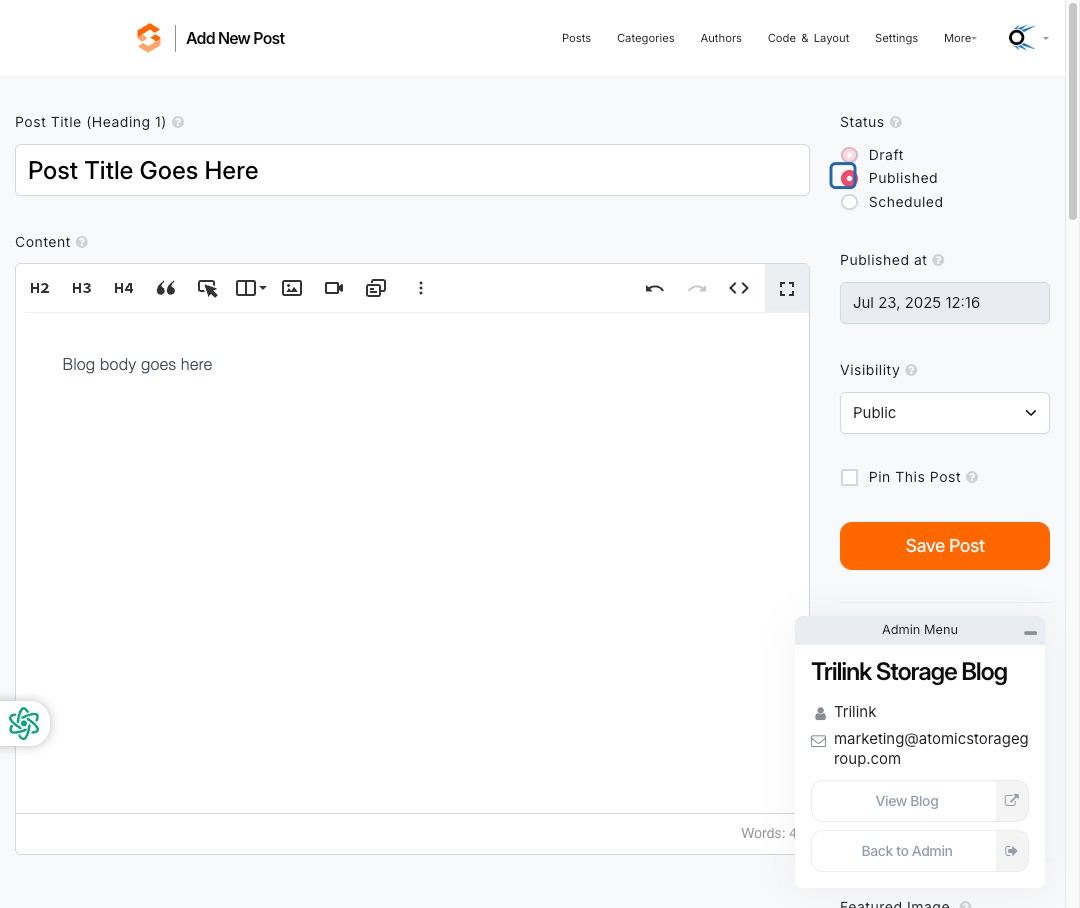1080x908 pixels.
Task: Open the profile avatar menu
Action: [x=1028, y=38]
